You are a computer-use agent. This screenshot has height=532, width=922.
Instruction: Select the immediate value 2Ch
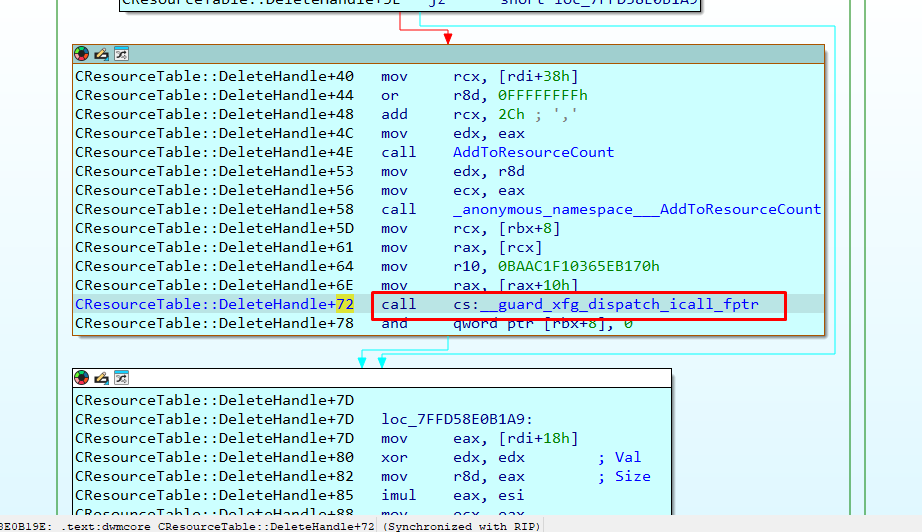point(511,114)
